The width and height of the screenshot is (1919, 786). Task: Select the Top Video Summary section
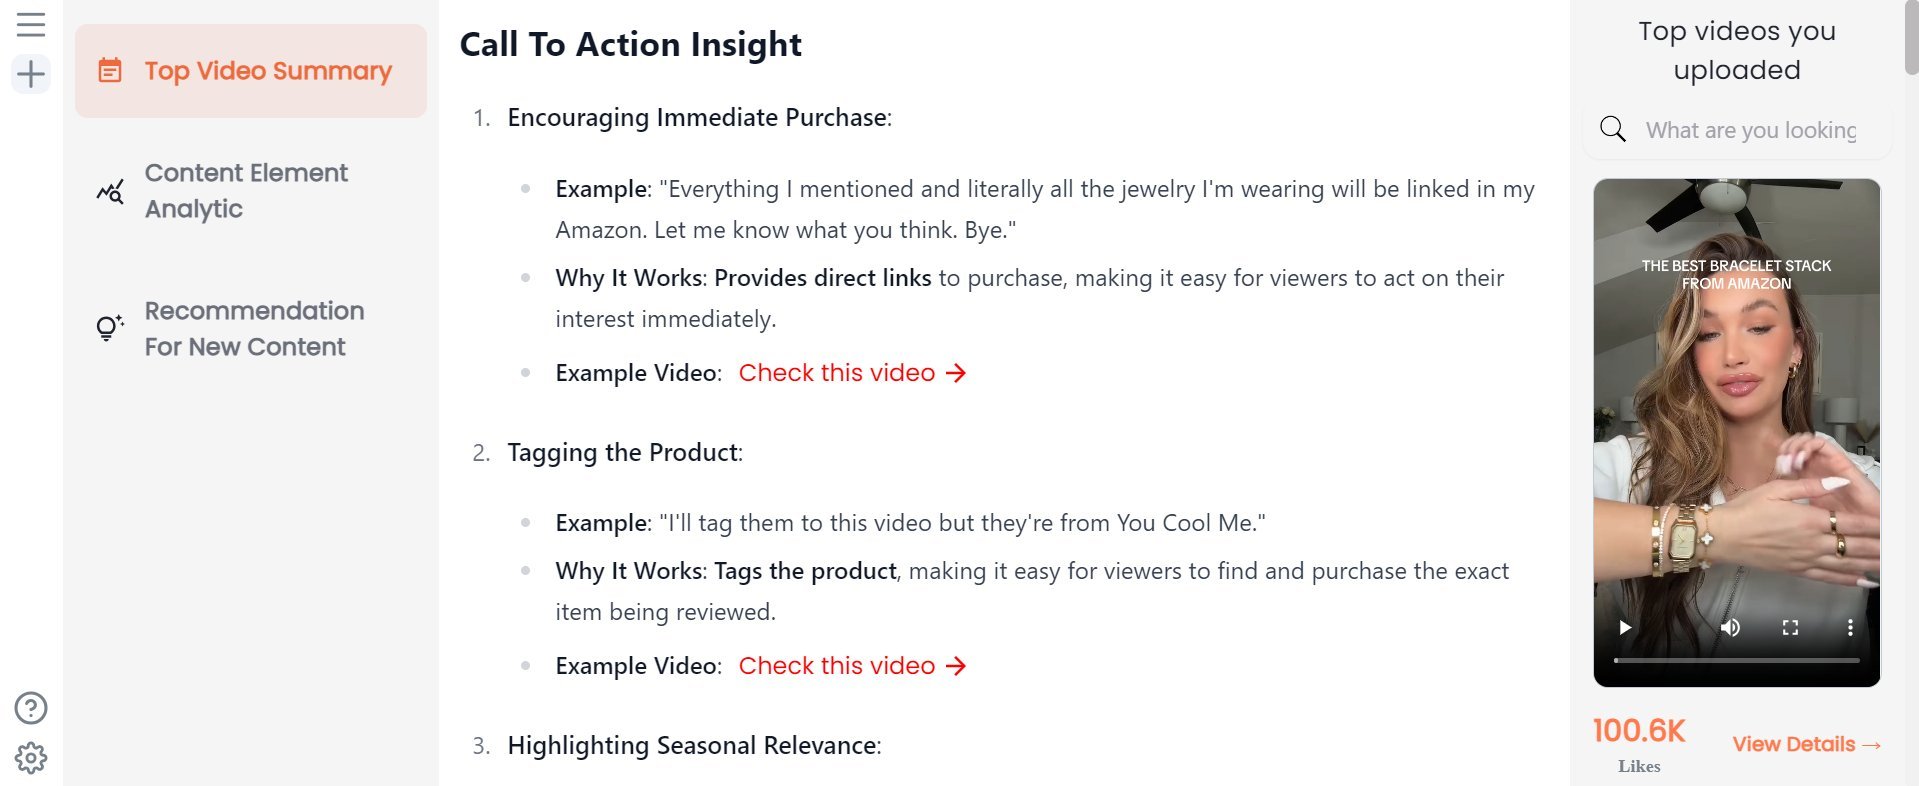(268, 70)
